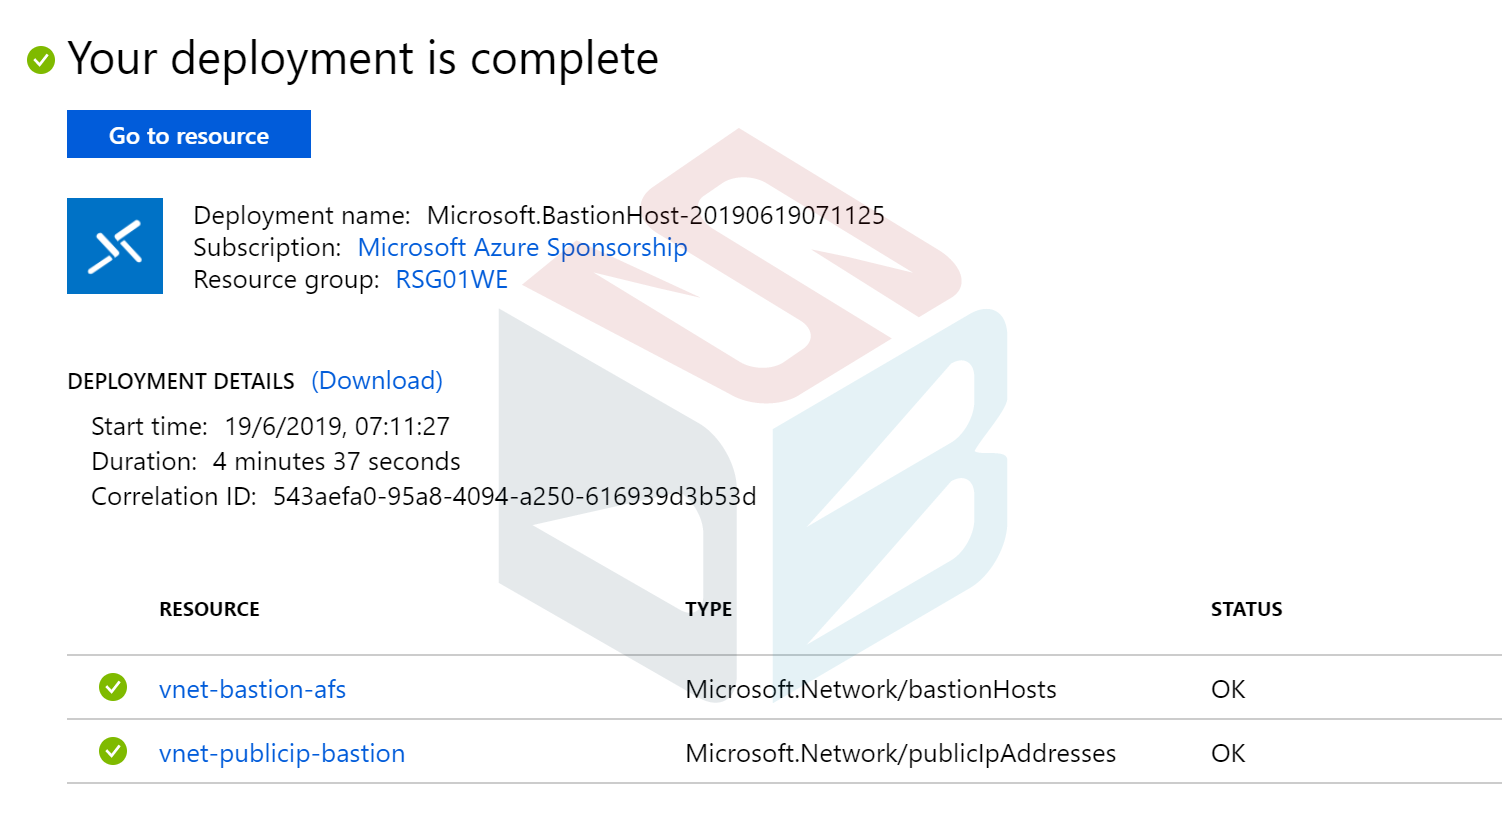Click green status check for vnet-publicip-bastion
This screenshot has width=1506, height=831.
(x=113, y=751)
